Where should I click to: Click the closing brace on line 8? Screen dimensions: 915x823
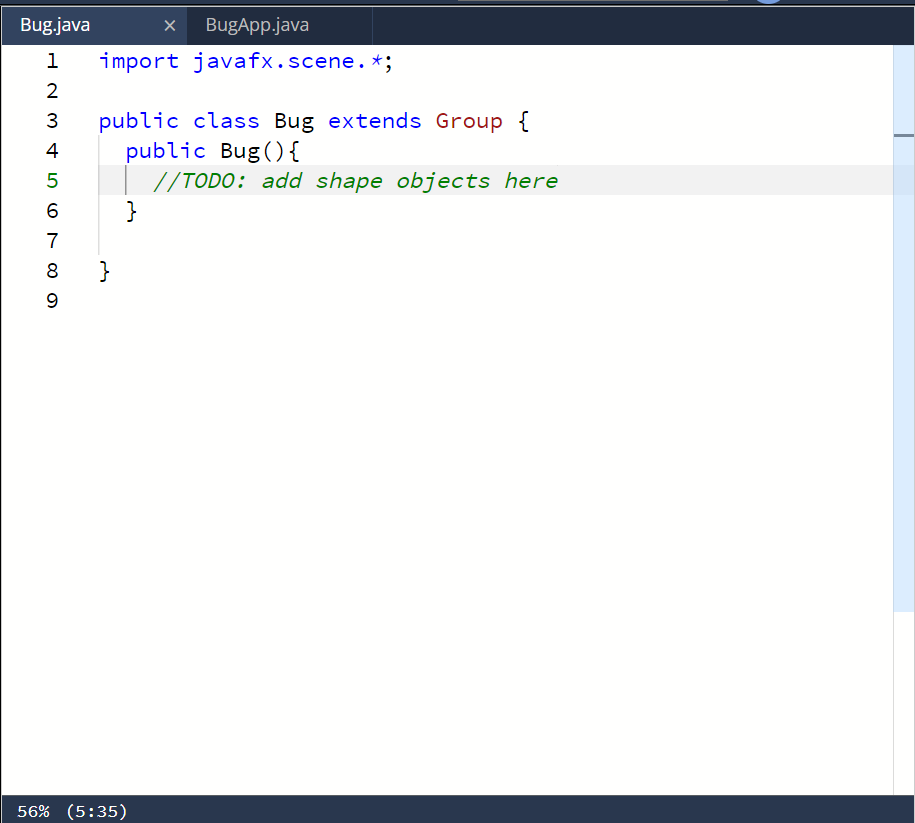pyautogui.click(x=103, y=271)
